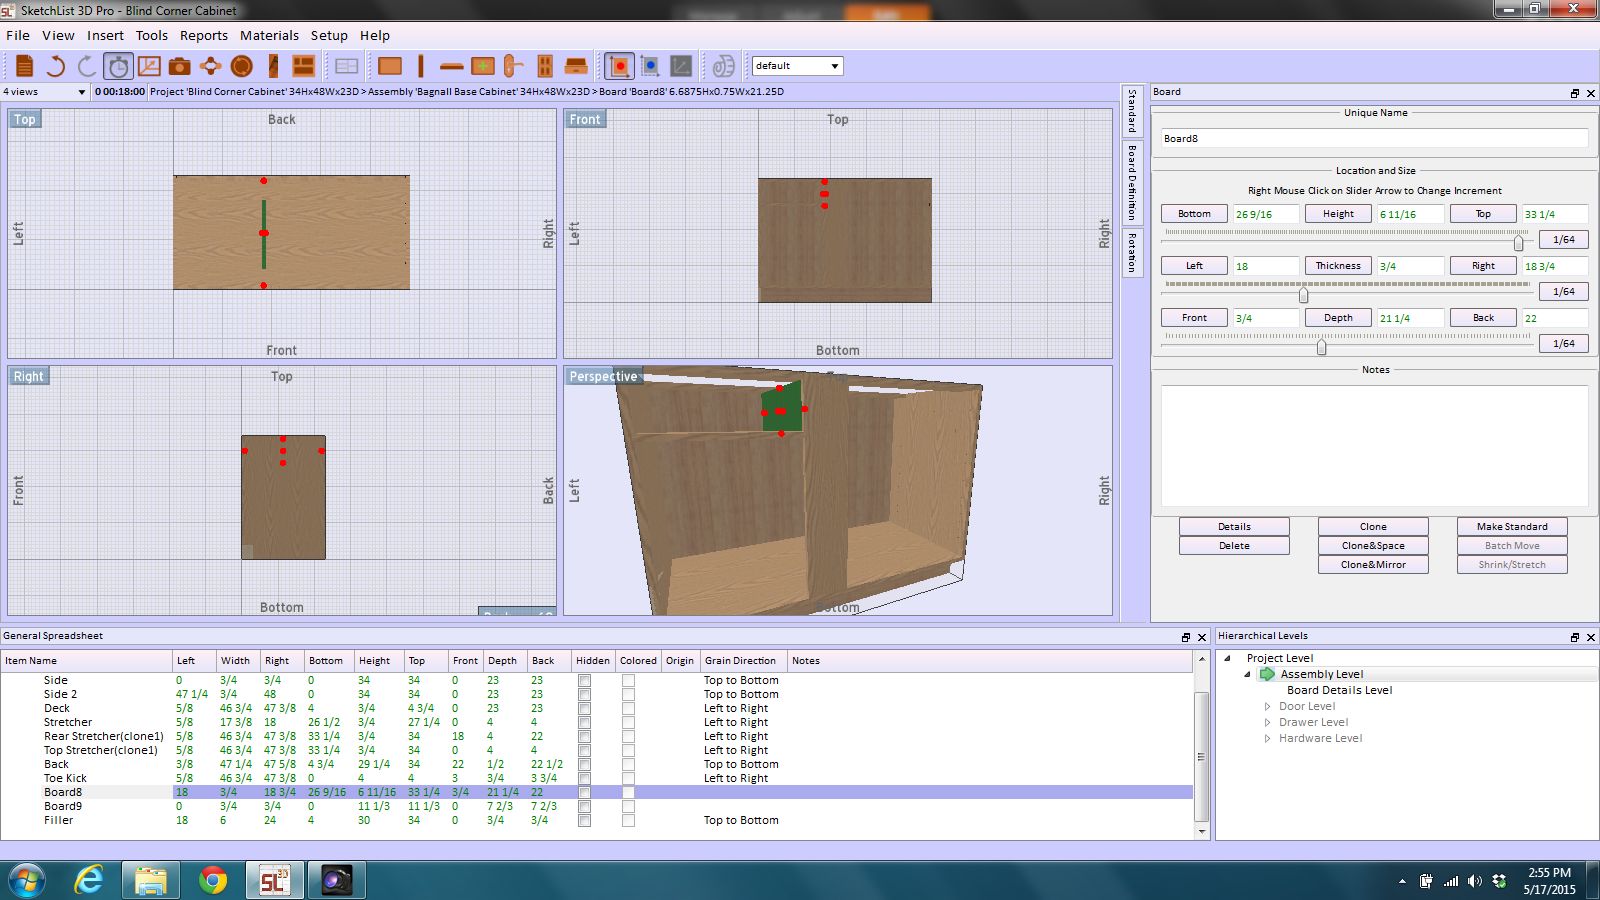
Task: Click the Front/Back position slider thumb
Action: pyautogui.click(x=1321, y=347)
